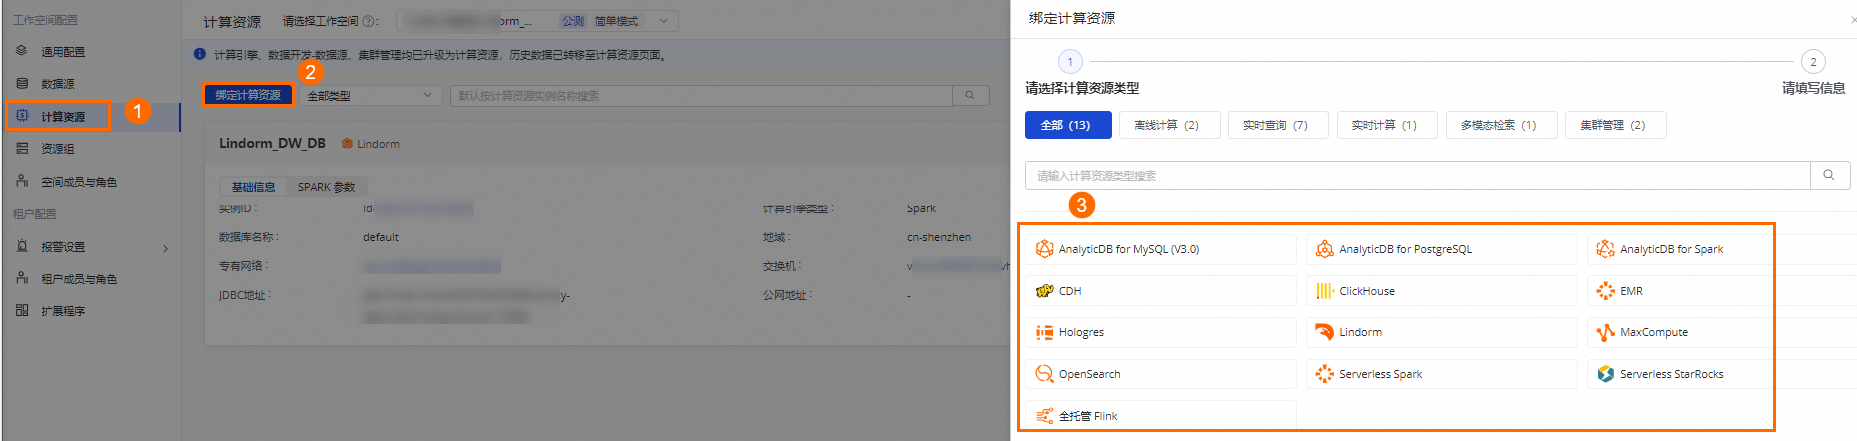The width and height of the screenshot is (1857, 441).
Task: Open 扩展程序 sidebar item
Action: [62, 311]
